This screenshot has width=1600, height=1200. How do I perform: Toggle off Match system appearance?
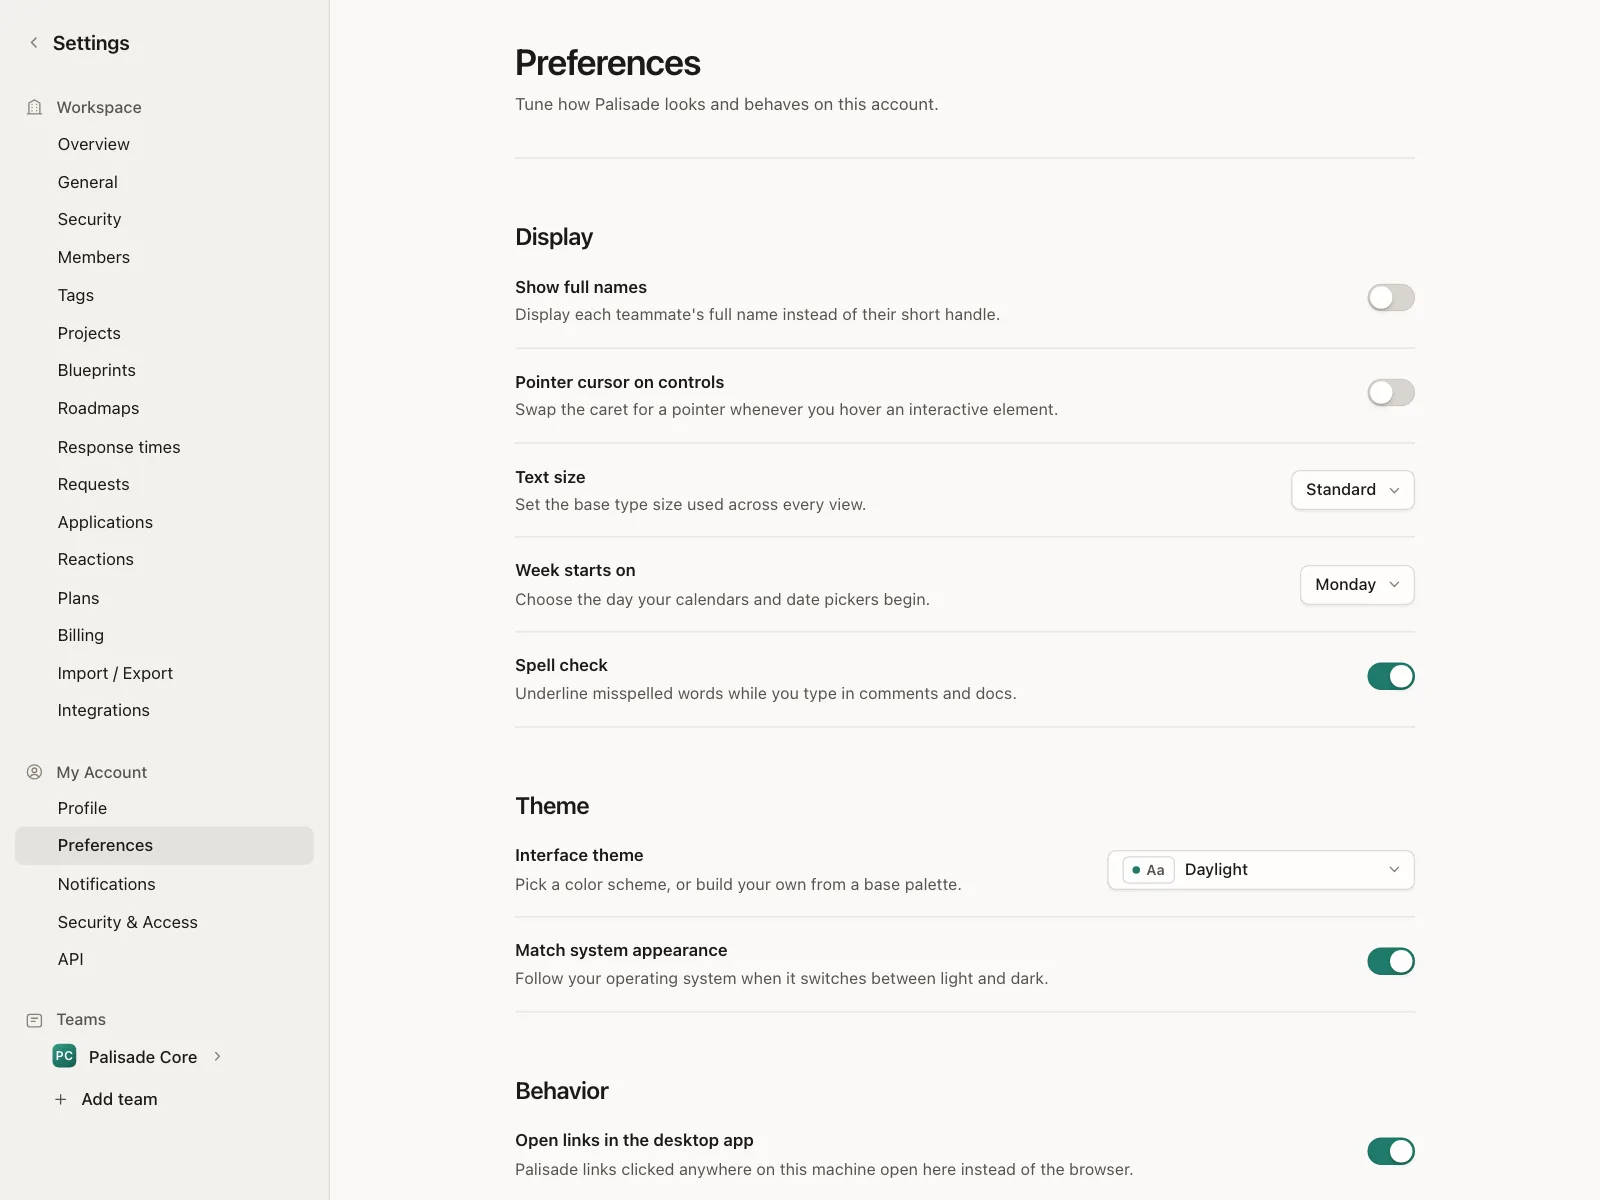point(1391,962)
